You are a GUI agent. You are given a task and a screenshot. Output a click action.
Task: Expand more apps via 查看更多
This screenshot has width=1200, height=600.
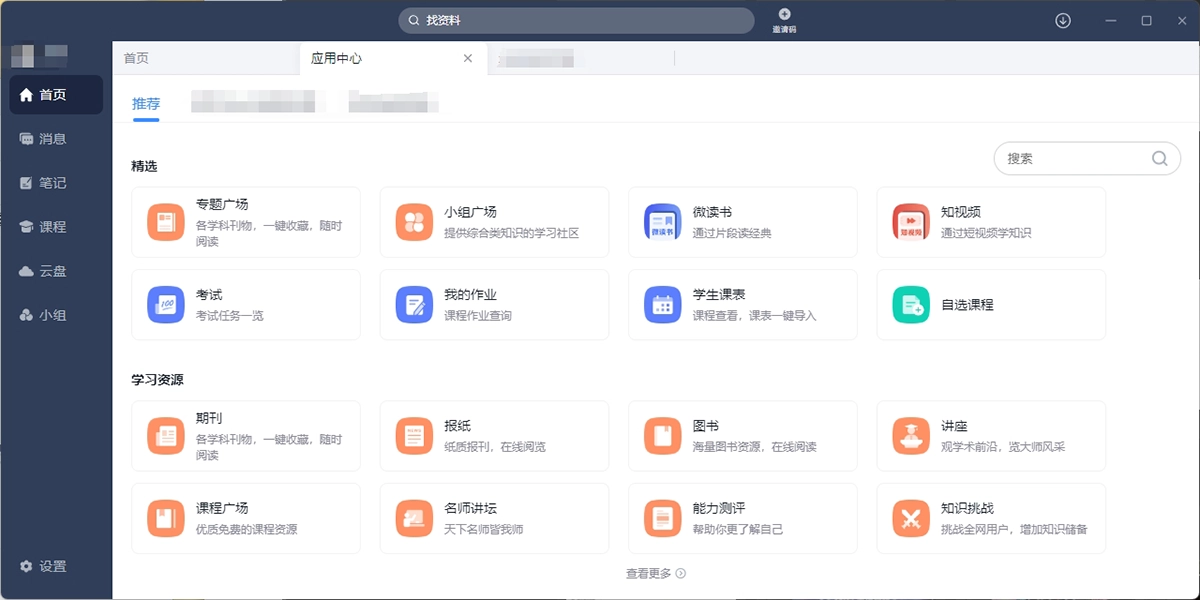(x=655, y=573)
